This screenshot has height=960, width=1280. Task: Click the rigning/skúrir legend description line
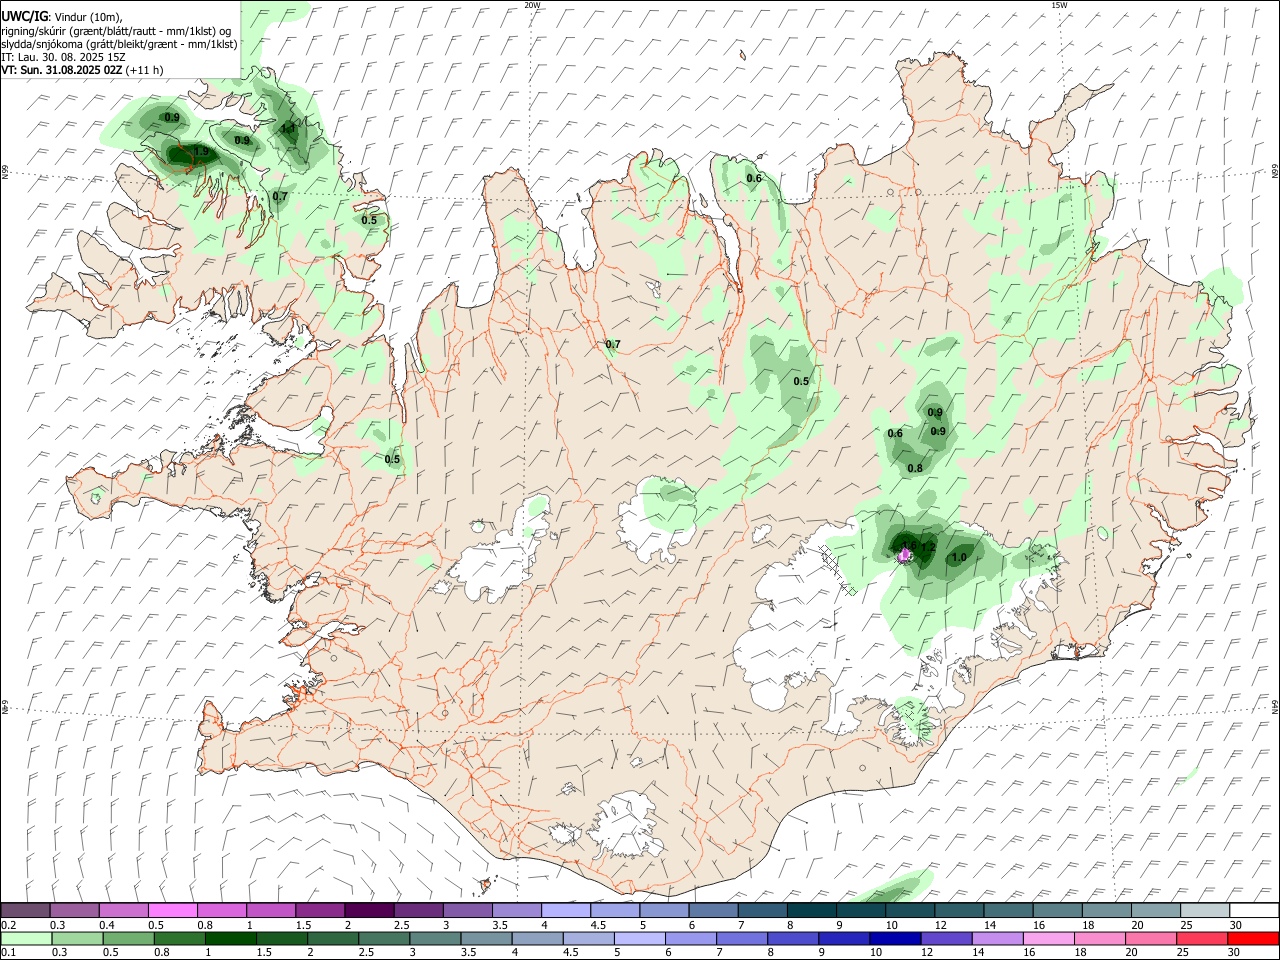tap(116, 31)
